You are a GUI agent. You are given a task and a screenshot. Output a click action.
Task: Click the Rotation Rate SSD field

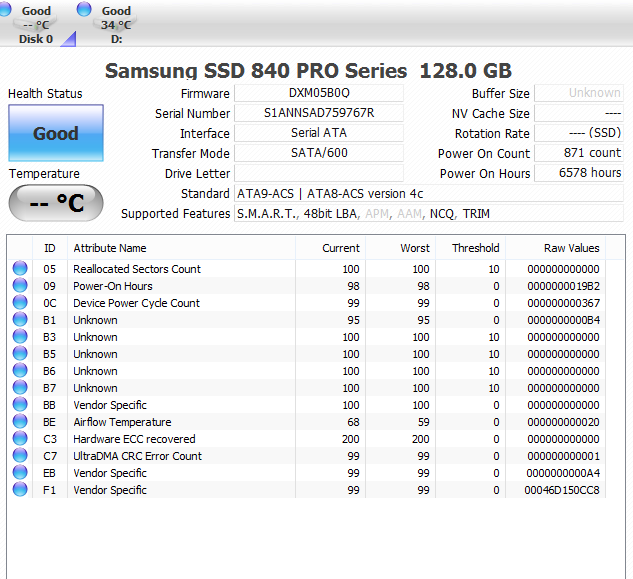pos(579,133)
